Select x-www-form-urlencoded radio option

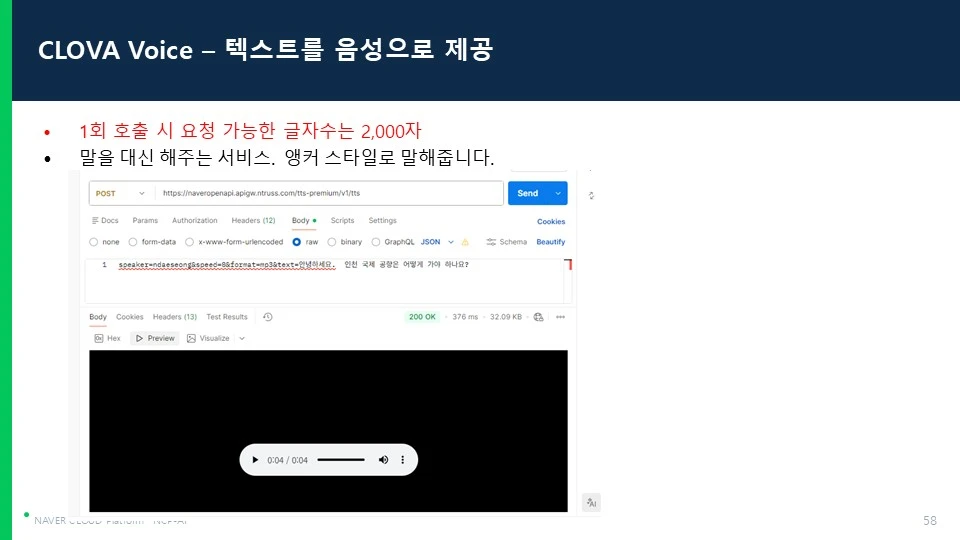click(190, 242)
